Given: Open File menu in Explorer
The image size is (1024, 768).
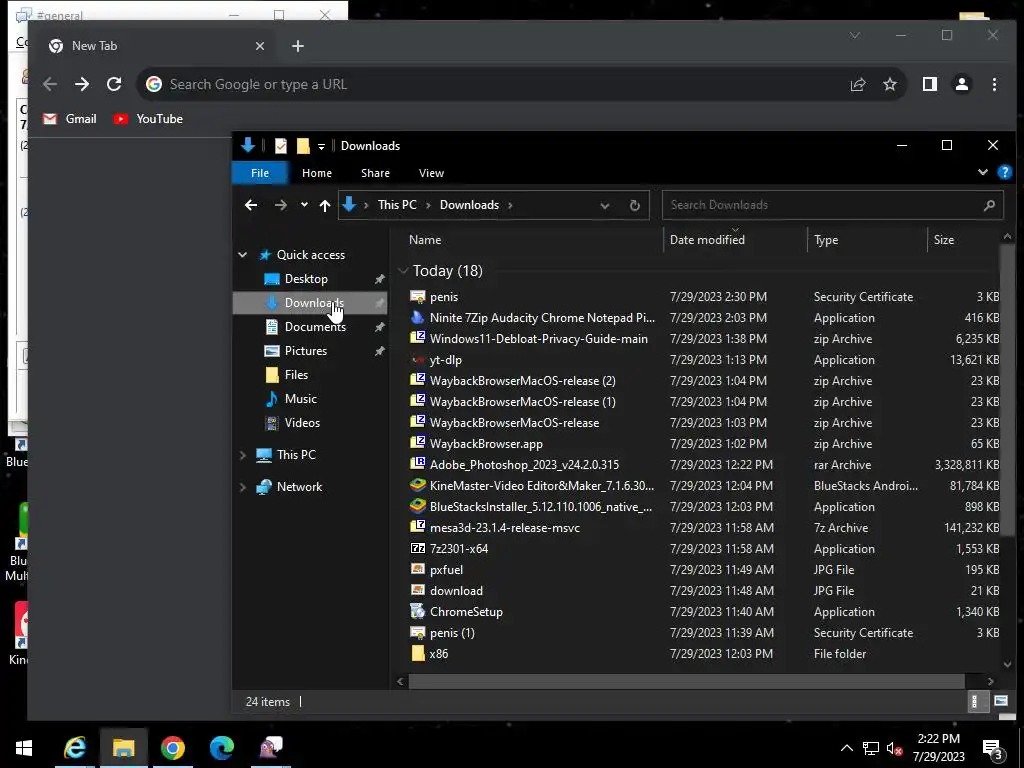Looking at the screenshot, I should pyautogui.click(x=260, y=173).
